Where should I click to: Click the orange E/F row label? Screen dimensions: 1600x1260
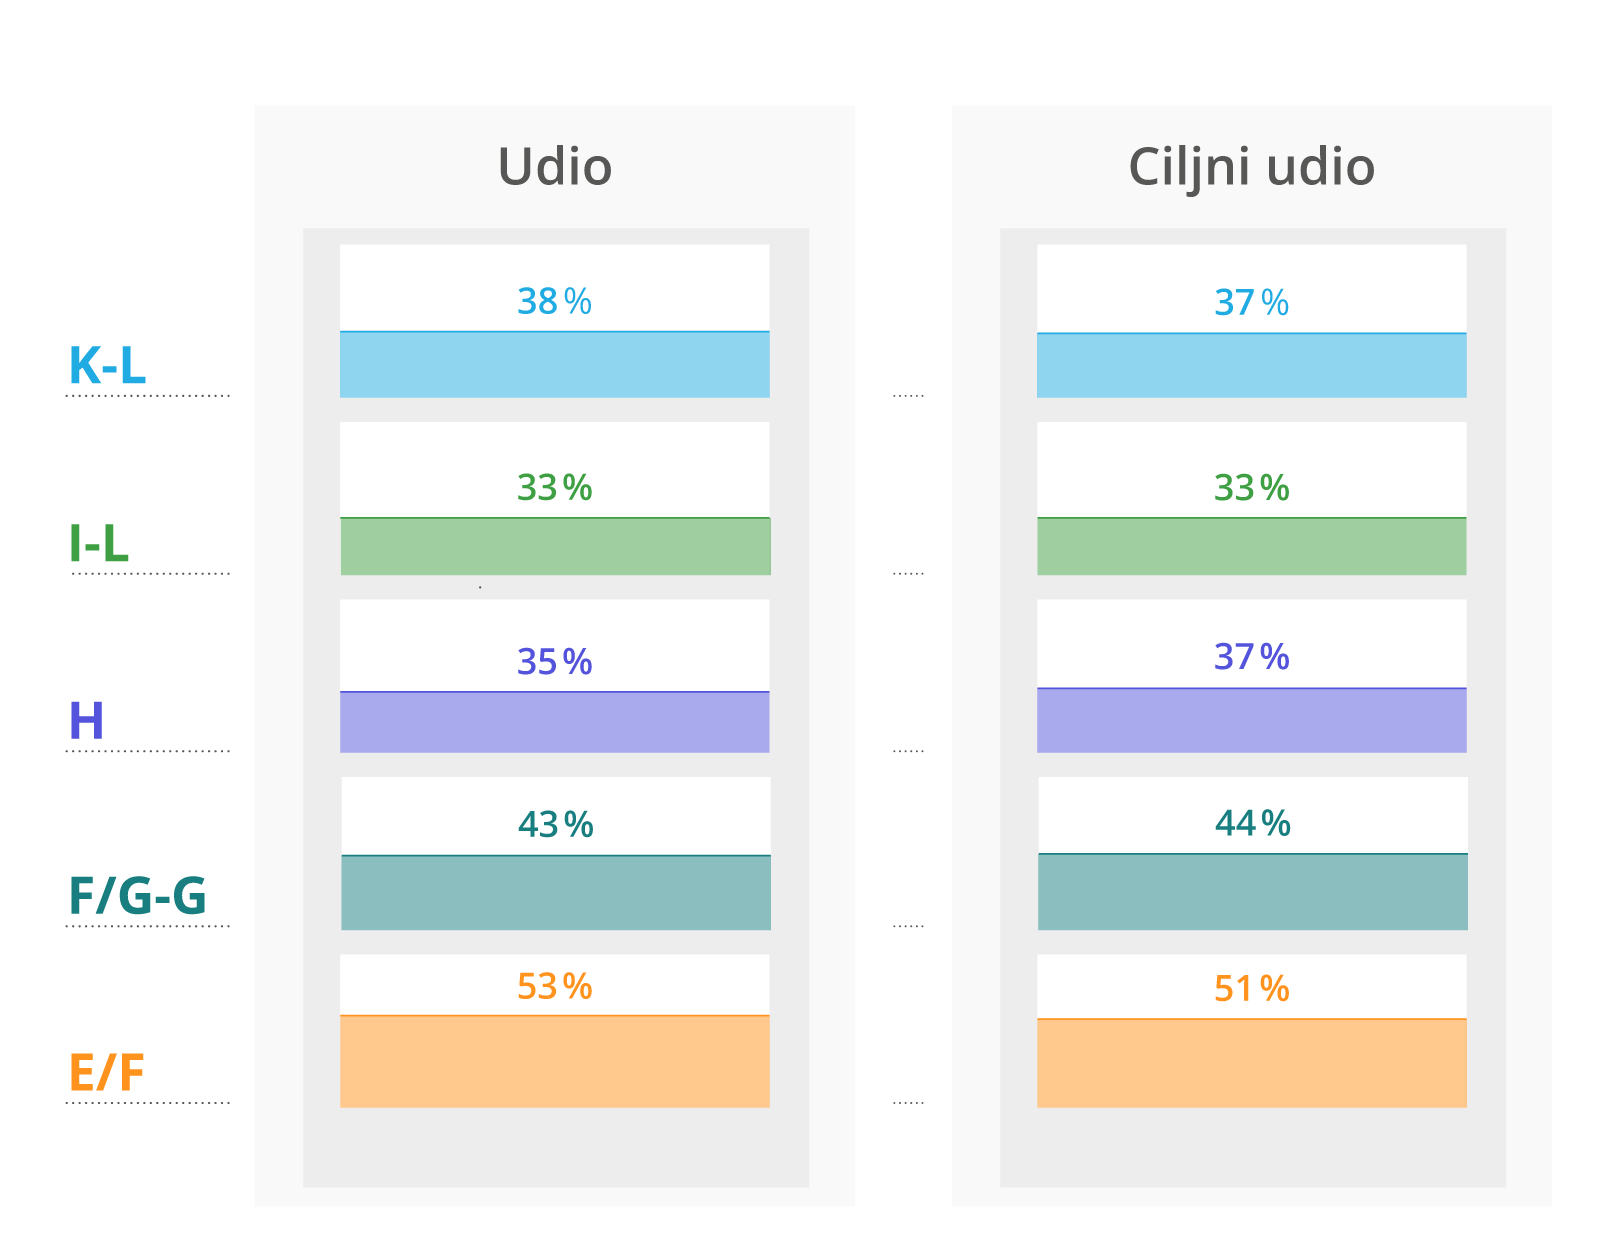[x=107, y=1073]
